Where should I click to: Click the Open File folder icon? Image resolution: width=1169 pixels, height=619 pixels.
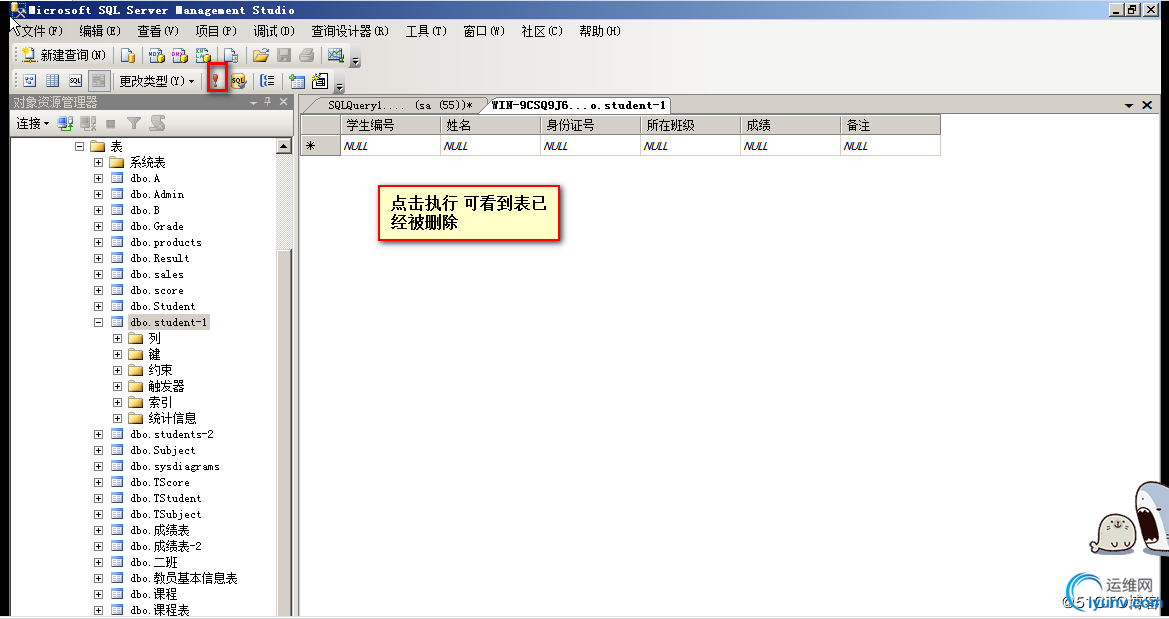tap(260, 56)
